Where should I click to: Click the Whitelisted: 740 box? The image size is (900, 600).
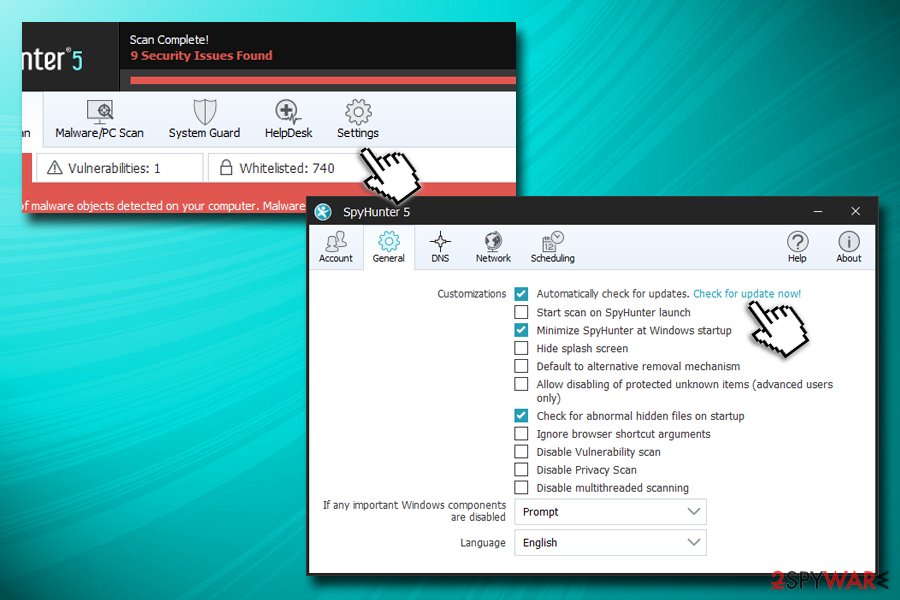(287, 168)
